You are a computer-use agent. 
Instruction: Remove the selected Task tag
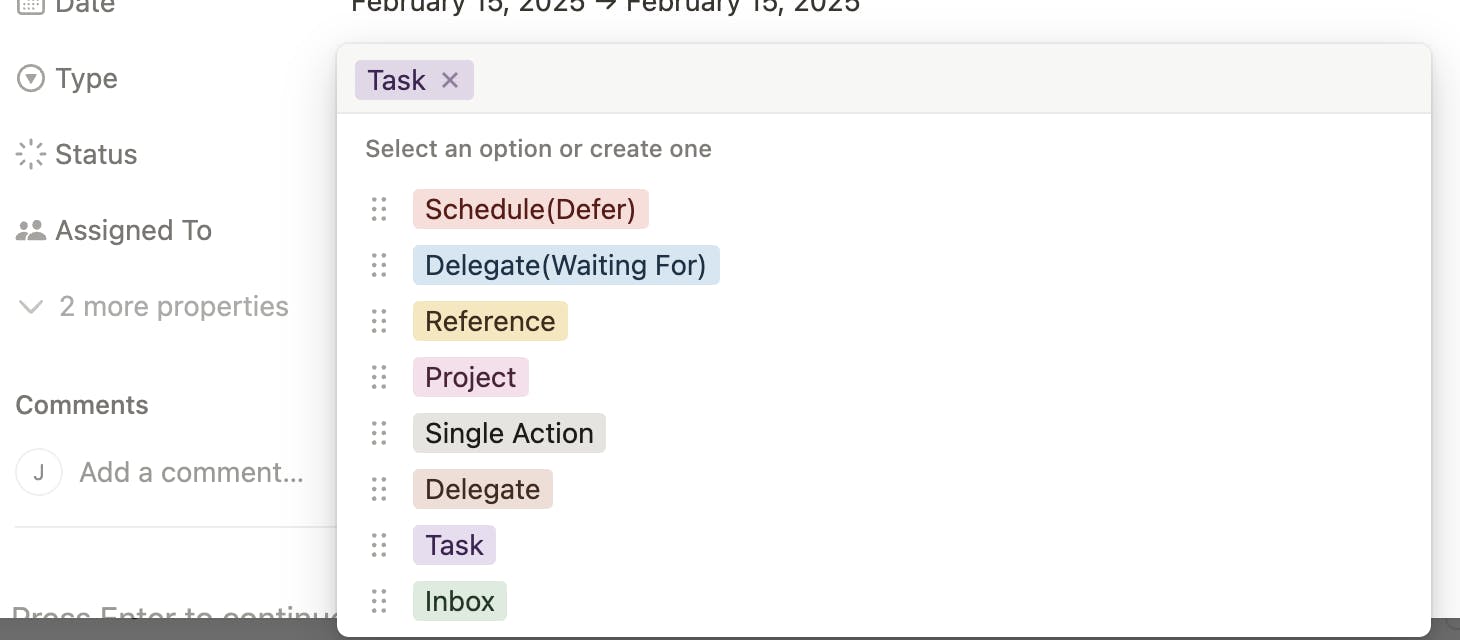tap(450, 80)
